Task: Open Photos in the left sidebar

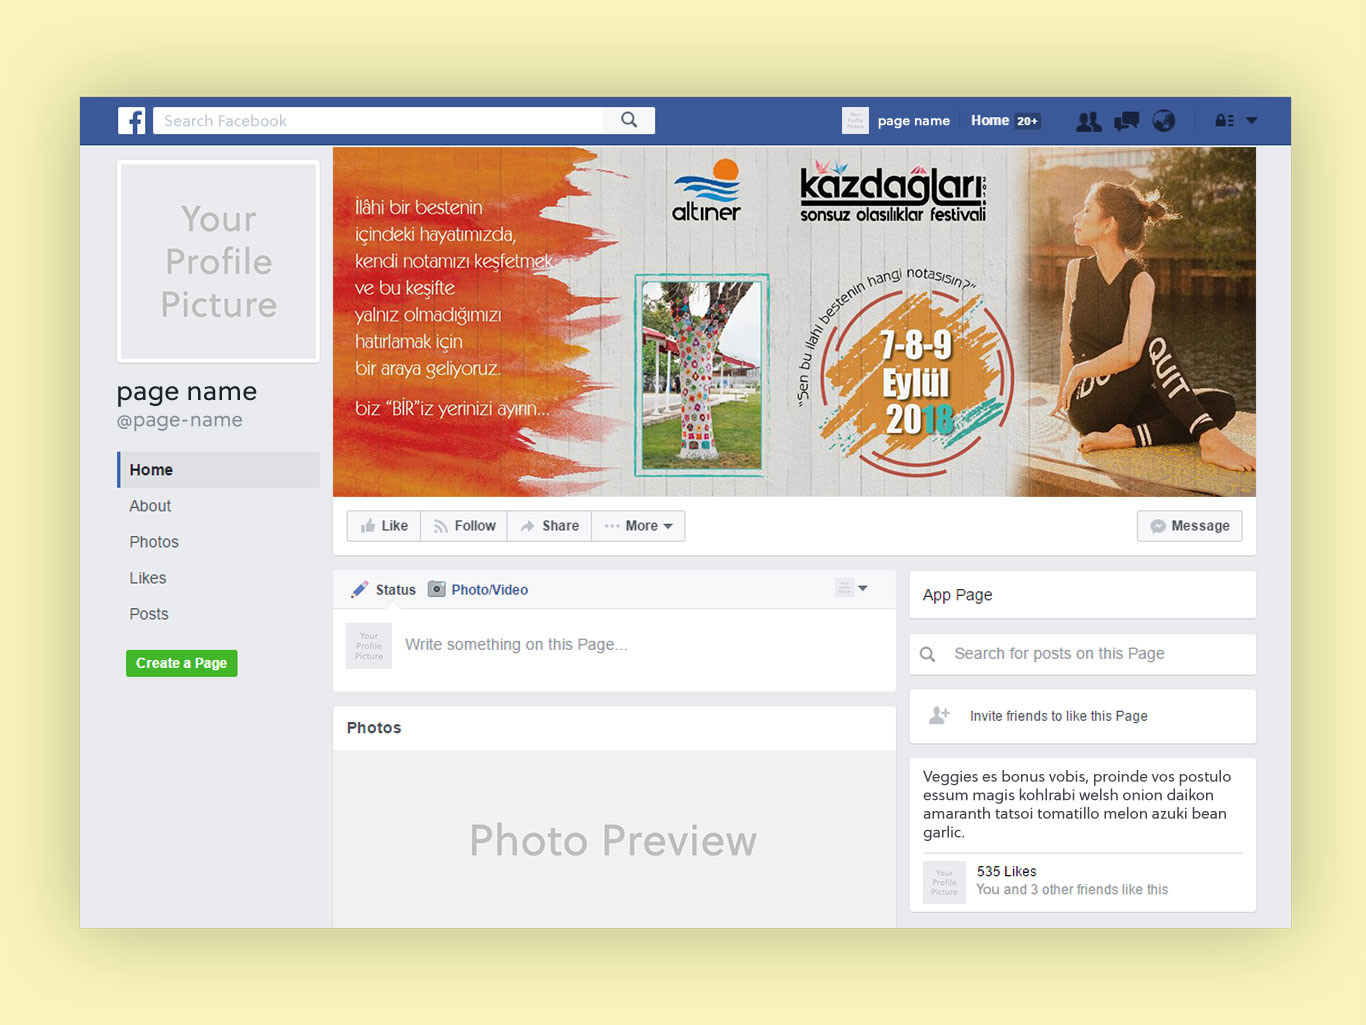Action: pos(154,542)
